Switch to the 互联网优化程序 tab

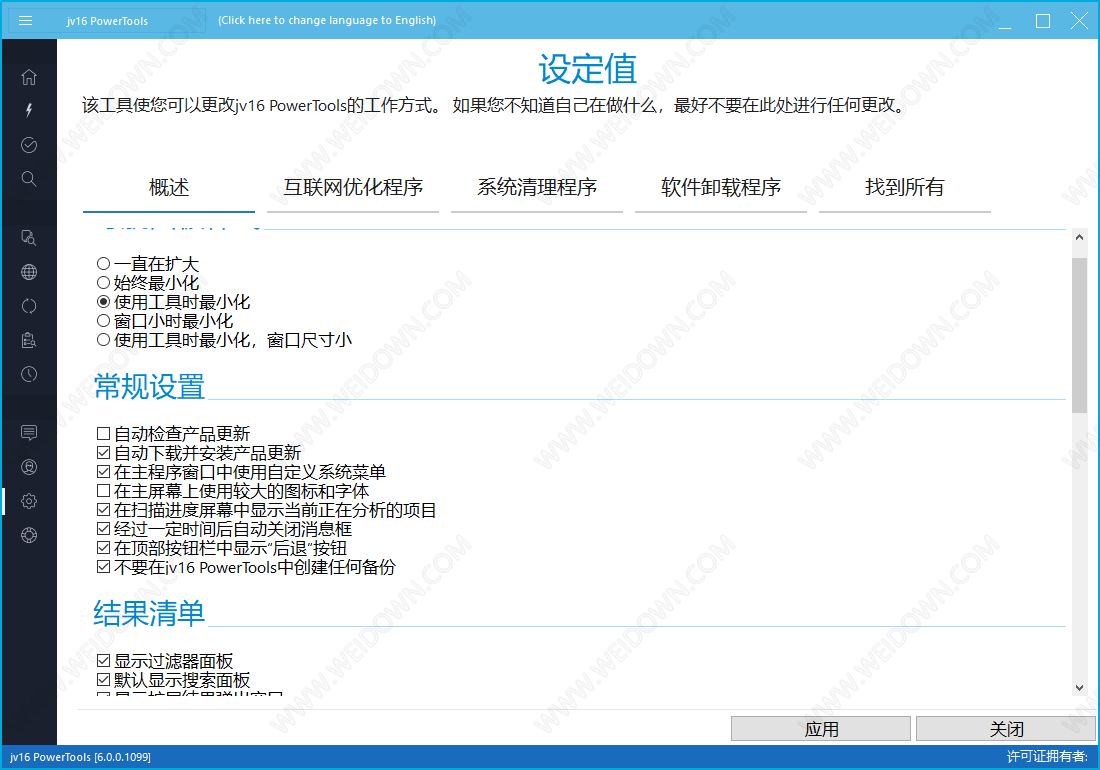pos(353,188)
